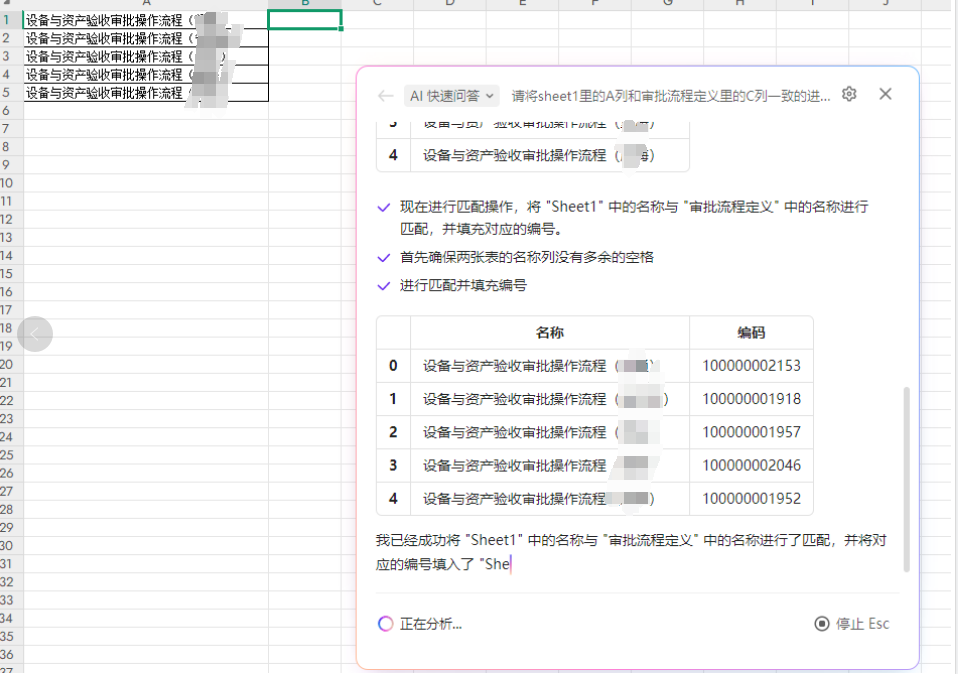Screen dimensions: 958x674
Task: Click the 编码 column header in result table
Action: tap(751, 332)
